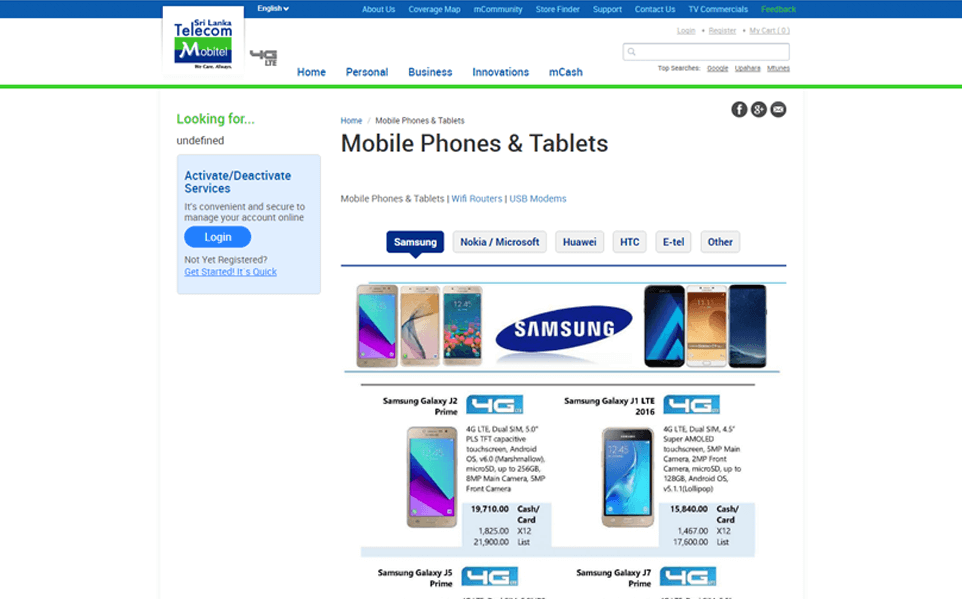Viewport: 962px width, 599px height.
Task: Switch to the Huawei brand tab
Action: click(579, 242)
